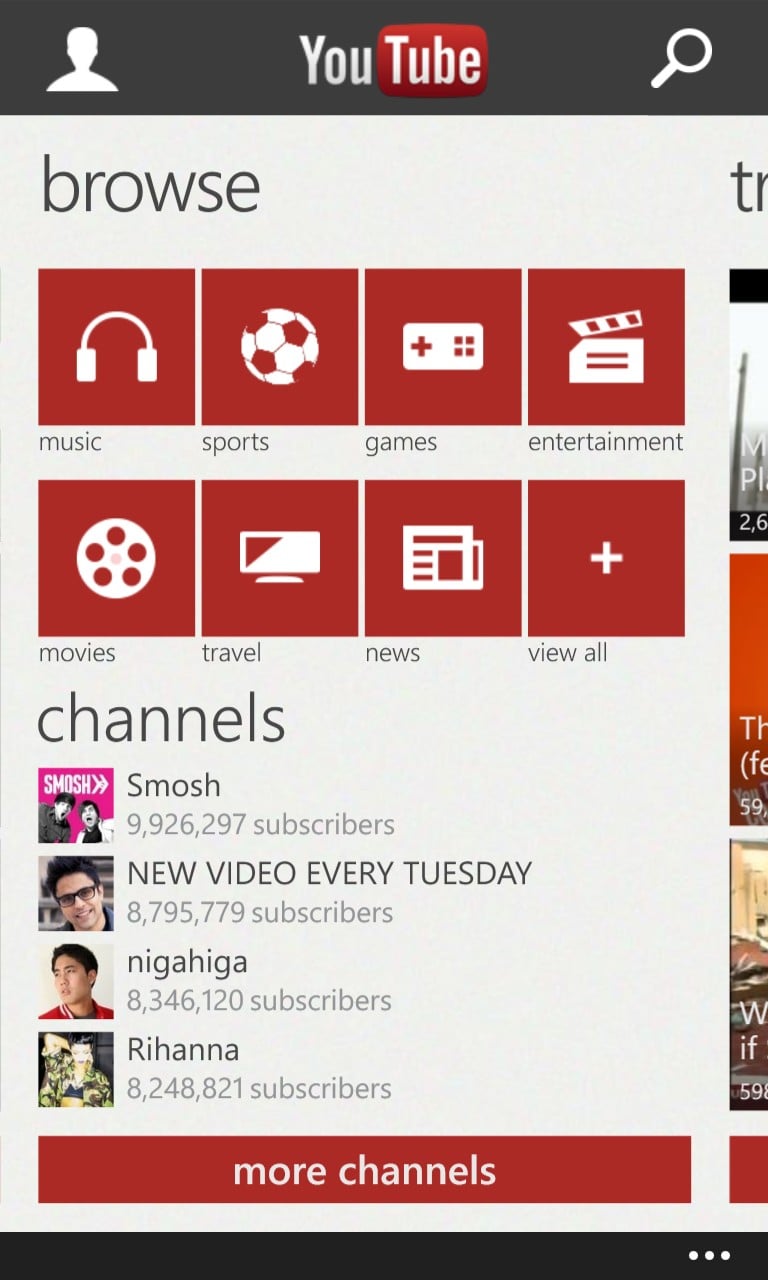The image size is (768, 1280).
Task: Tap the 8,346,120 subscribers text
Action: point(259,1001)
